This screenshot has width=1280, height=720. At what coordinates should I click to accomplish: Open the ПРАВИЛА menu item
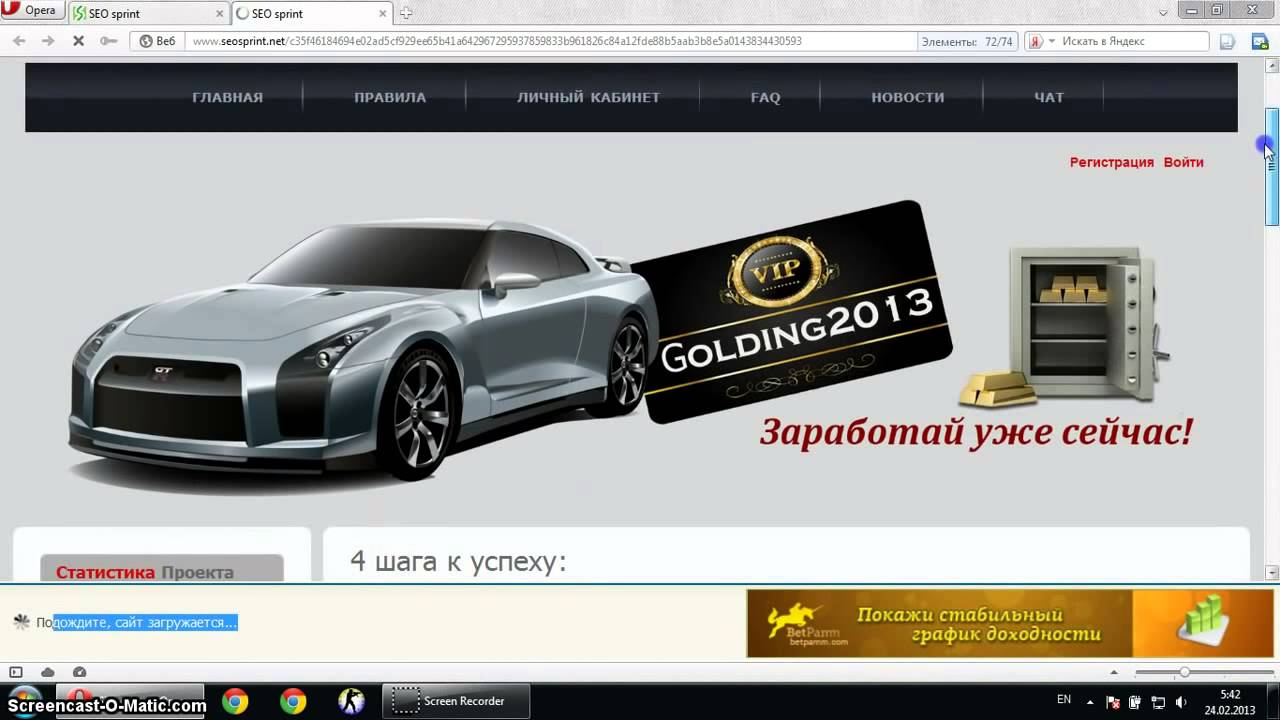click(390, 97)
